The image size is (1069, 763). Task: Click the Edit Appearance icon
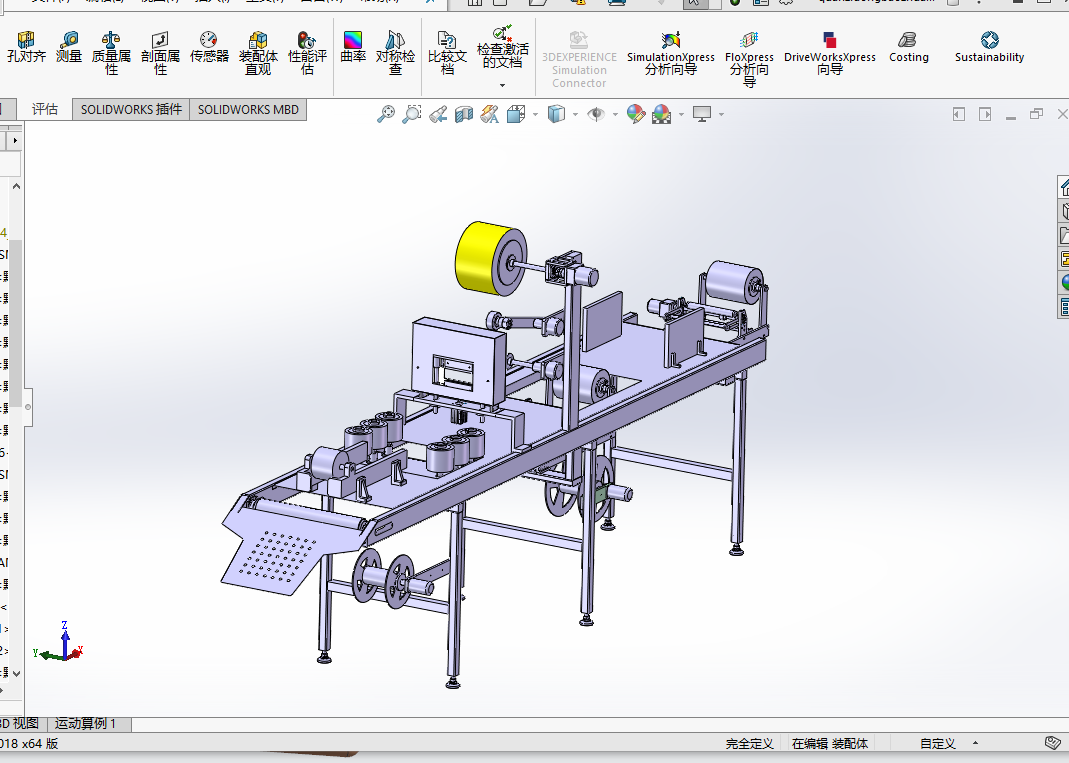[x=636, y=114]
